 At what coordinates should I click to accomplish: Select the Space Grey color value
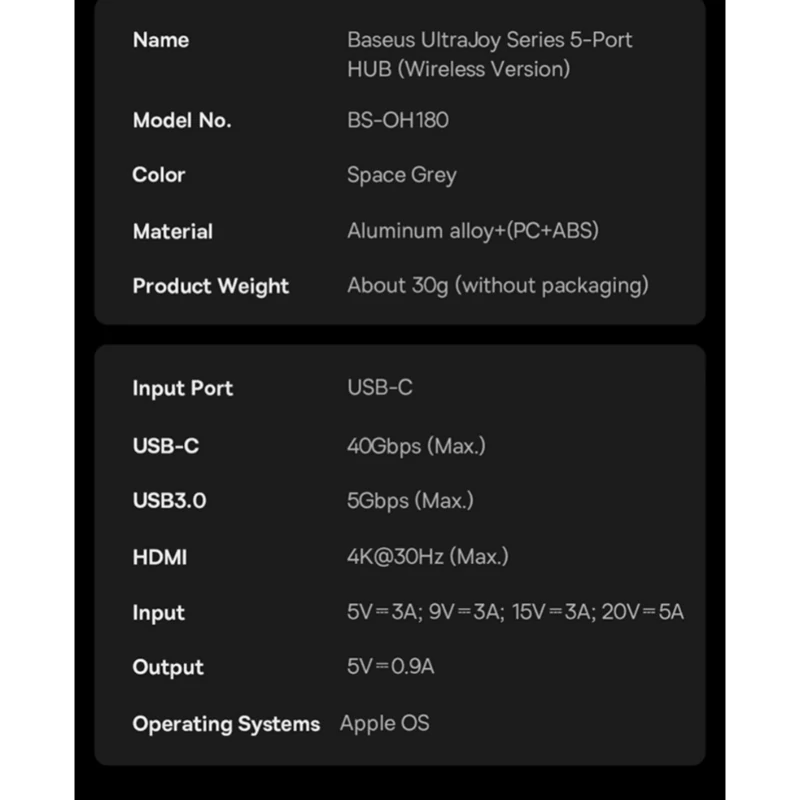click(401, 175)
